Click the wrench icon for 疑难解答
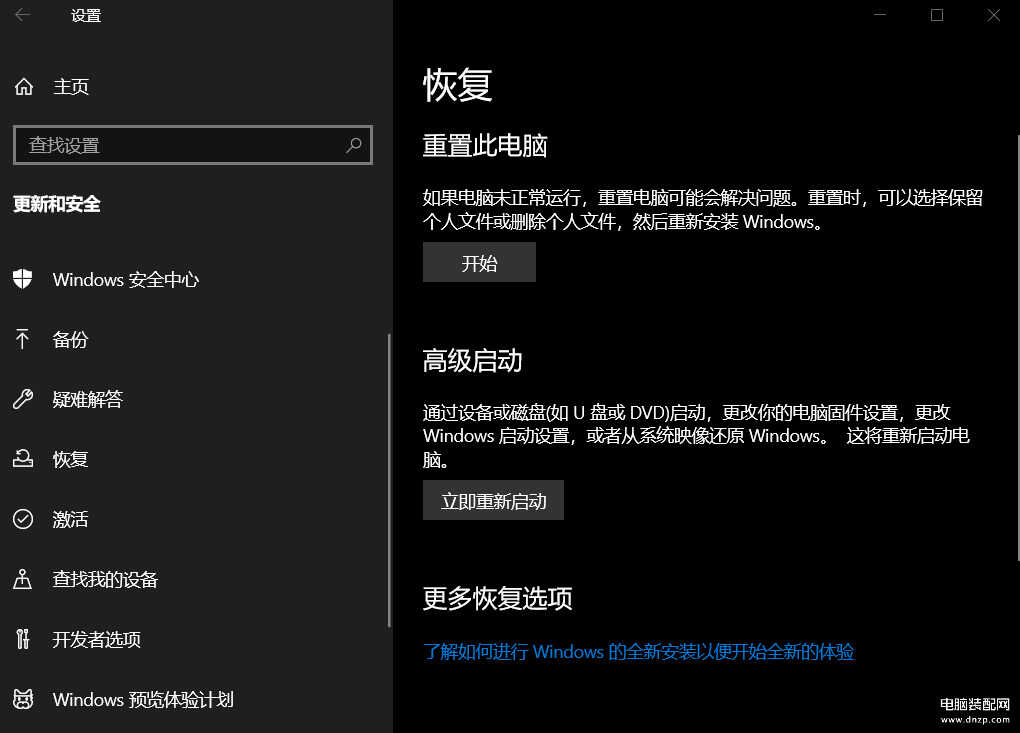 coord(23,399)
